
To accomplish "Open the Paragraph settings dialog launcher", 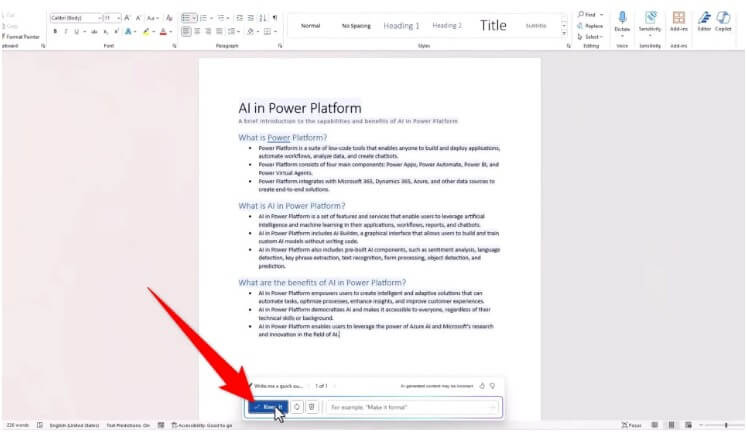I will 280,46.
